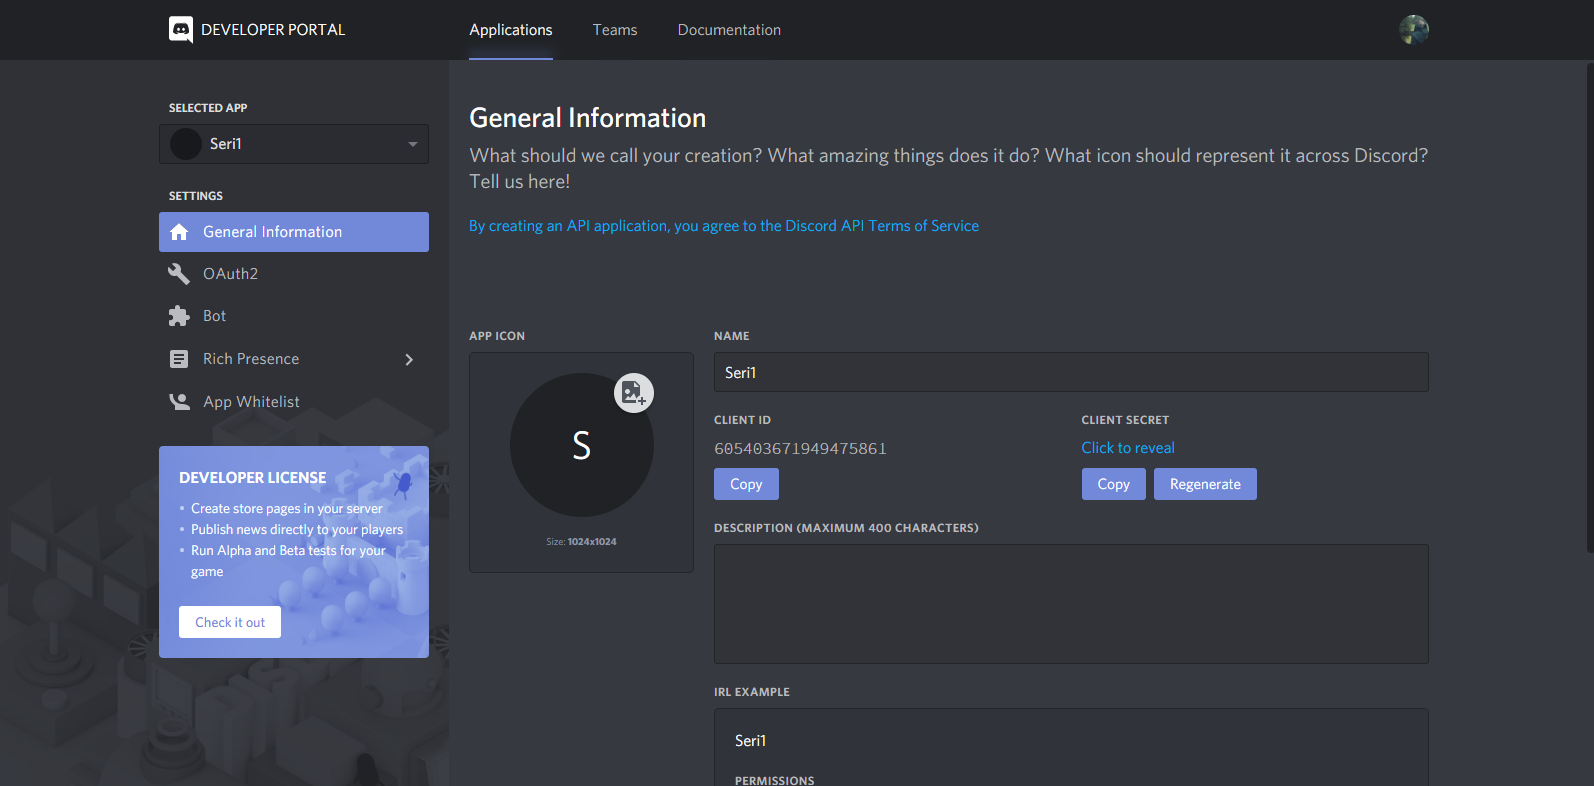Click the Seri1 name in IRL Example
The image size is (1594, 786).
click(x=750, y=741)
